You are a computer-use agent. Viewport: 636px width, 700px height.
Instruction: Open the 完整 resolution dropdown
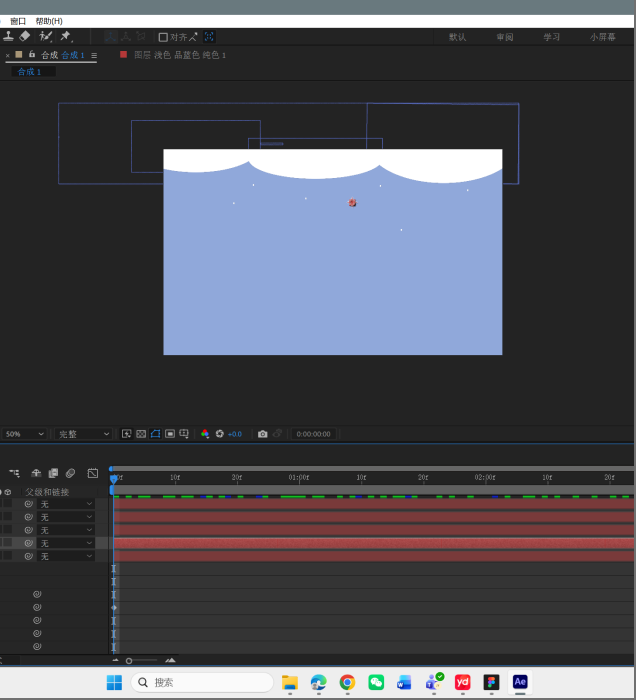[83, 434]
